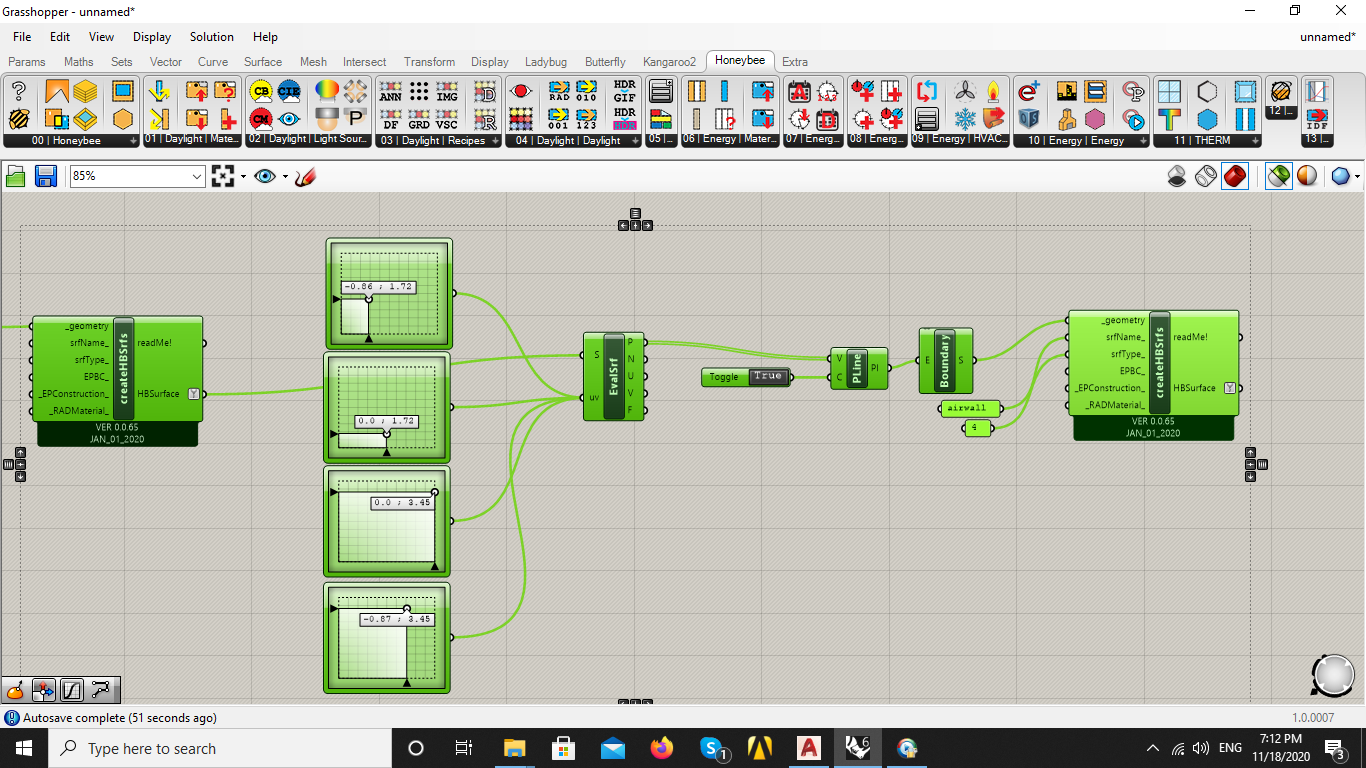1366x768 pixels.
Task: Click MD slider grip showing -0.87 ; 3.45
Action: (x=406, y=608)
